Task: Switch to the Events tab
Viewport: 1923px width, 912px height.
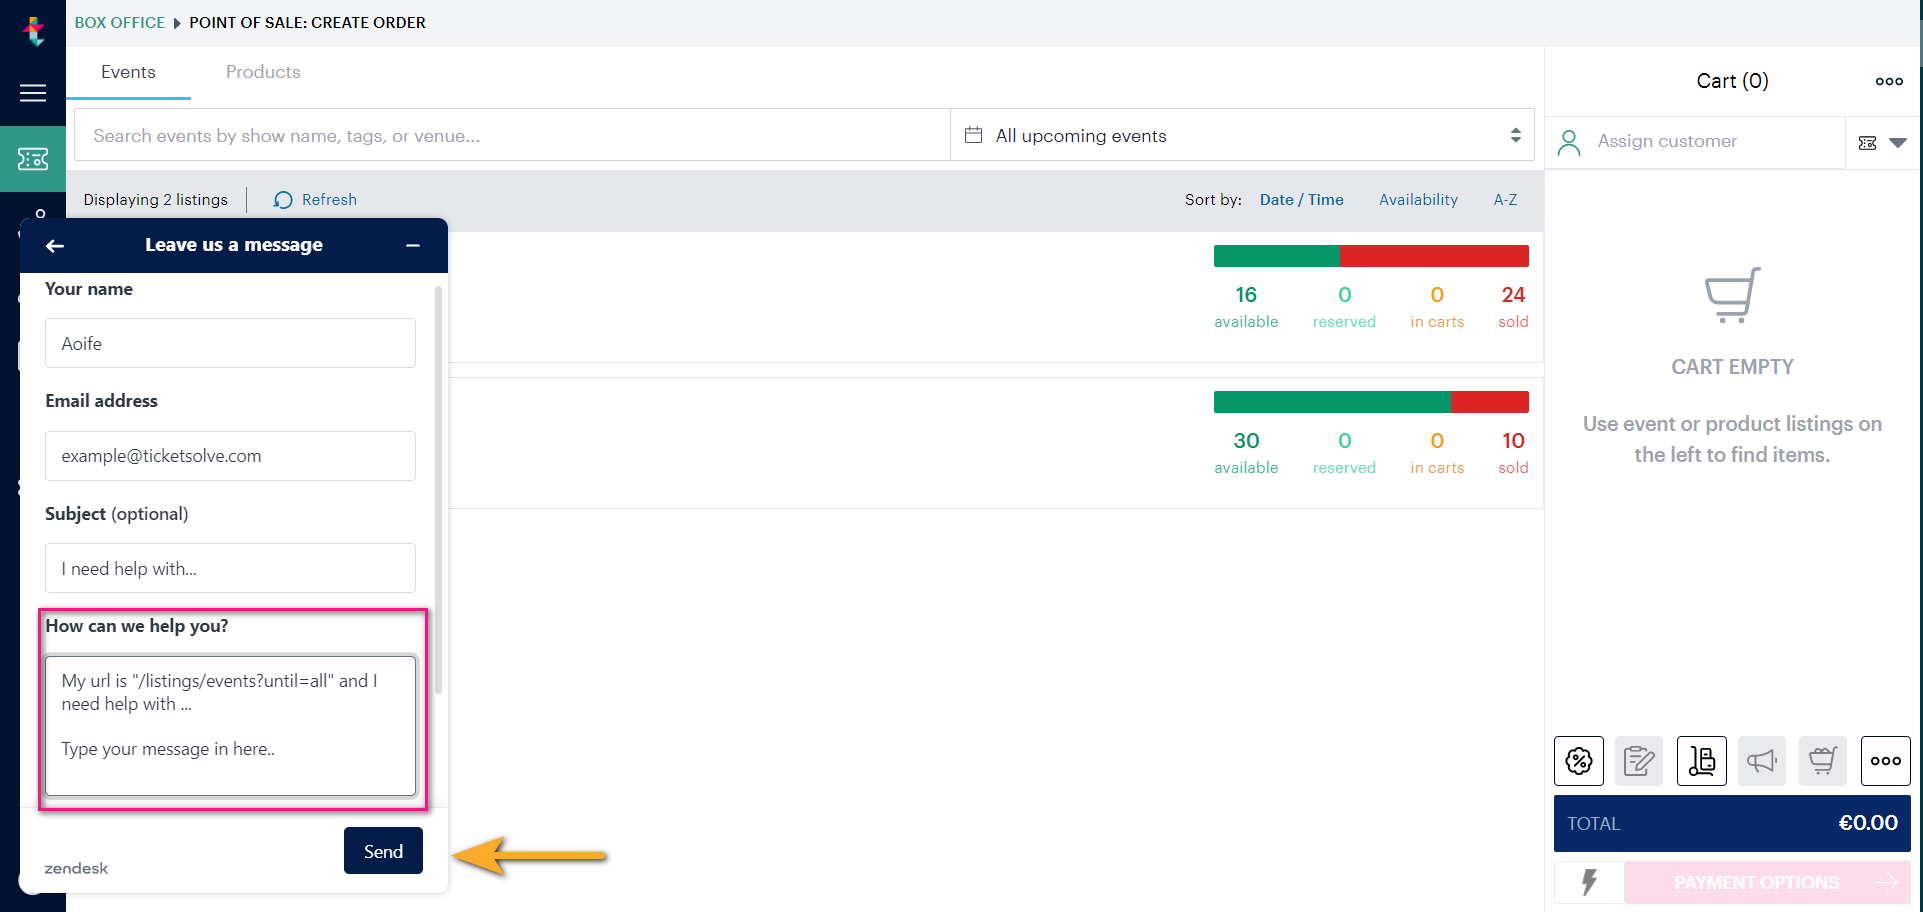Action: coord(128,72)
